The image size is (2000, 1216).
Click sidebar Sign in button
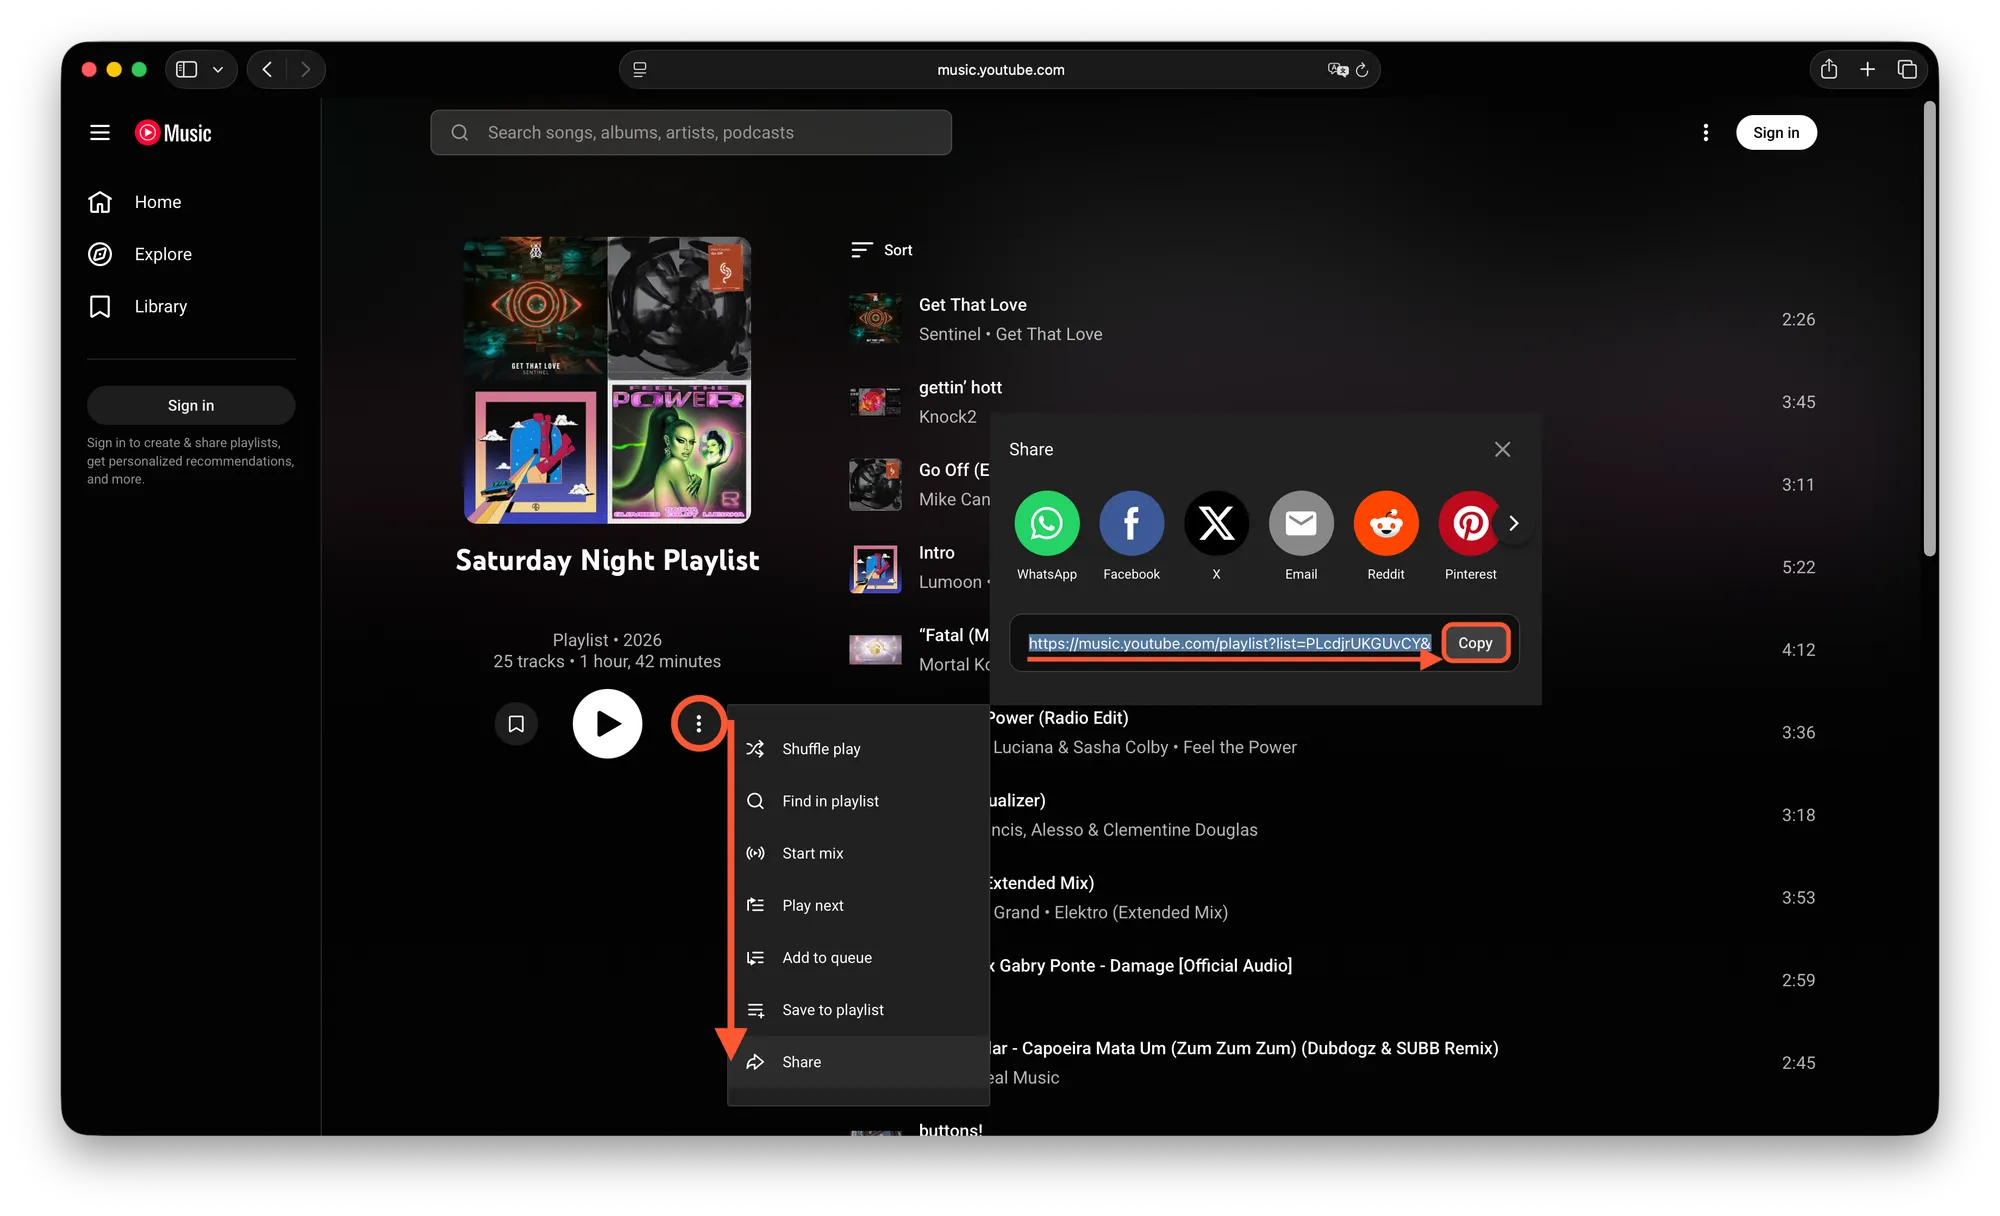tap(191, 405)
